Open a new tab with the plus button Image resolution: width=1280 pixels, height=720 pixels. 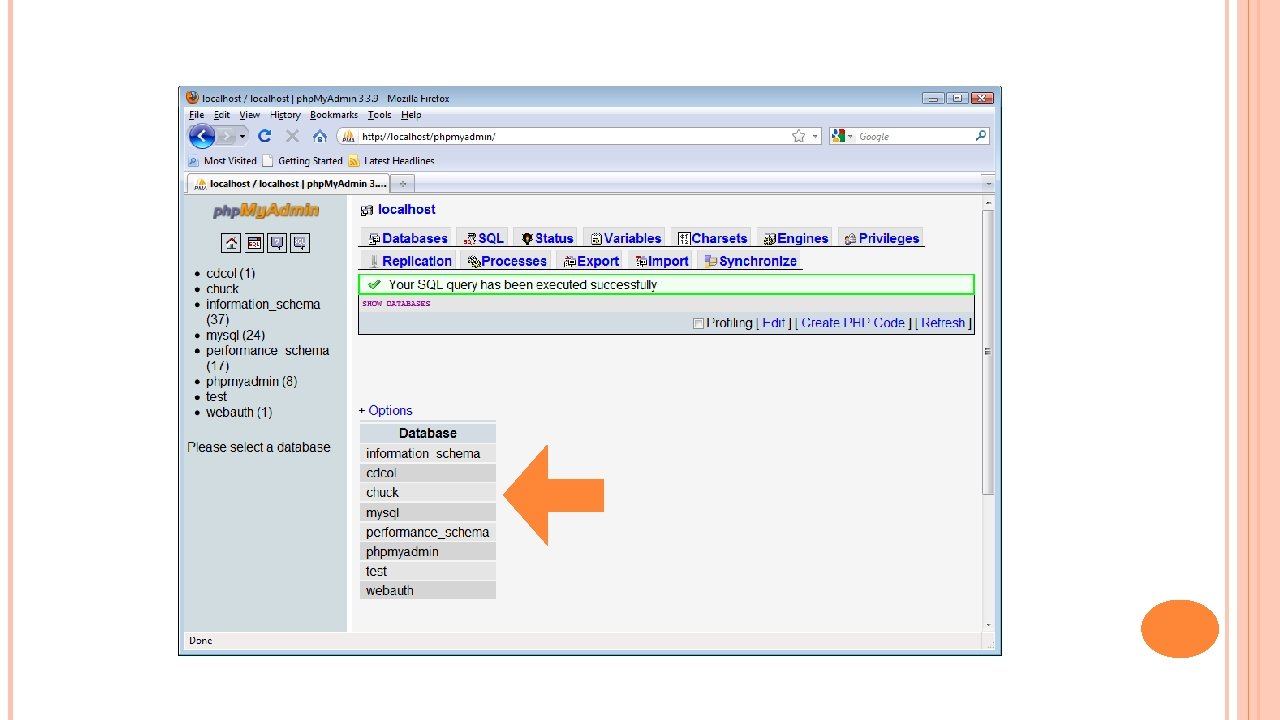(x=403, y=184)
